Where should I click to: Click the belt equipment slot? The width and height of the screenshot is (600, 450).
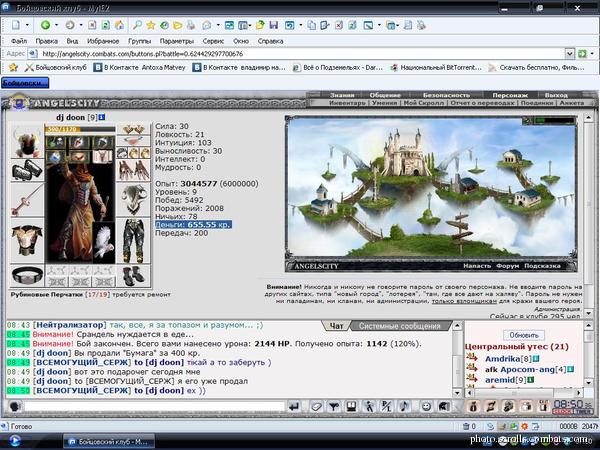click(x=27, y=275)
